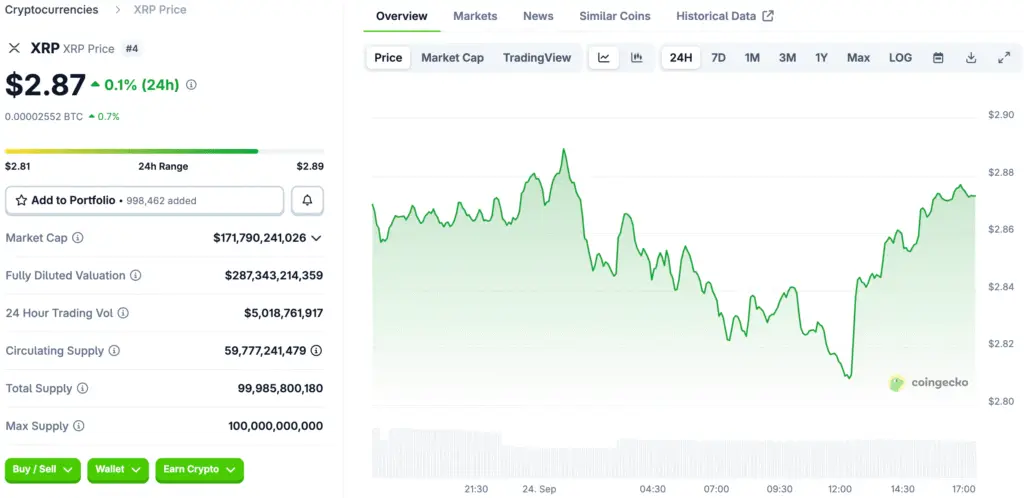Open Market Cap info tooltip icon

point(78,238)
